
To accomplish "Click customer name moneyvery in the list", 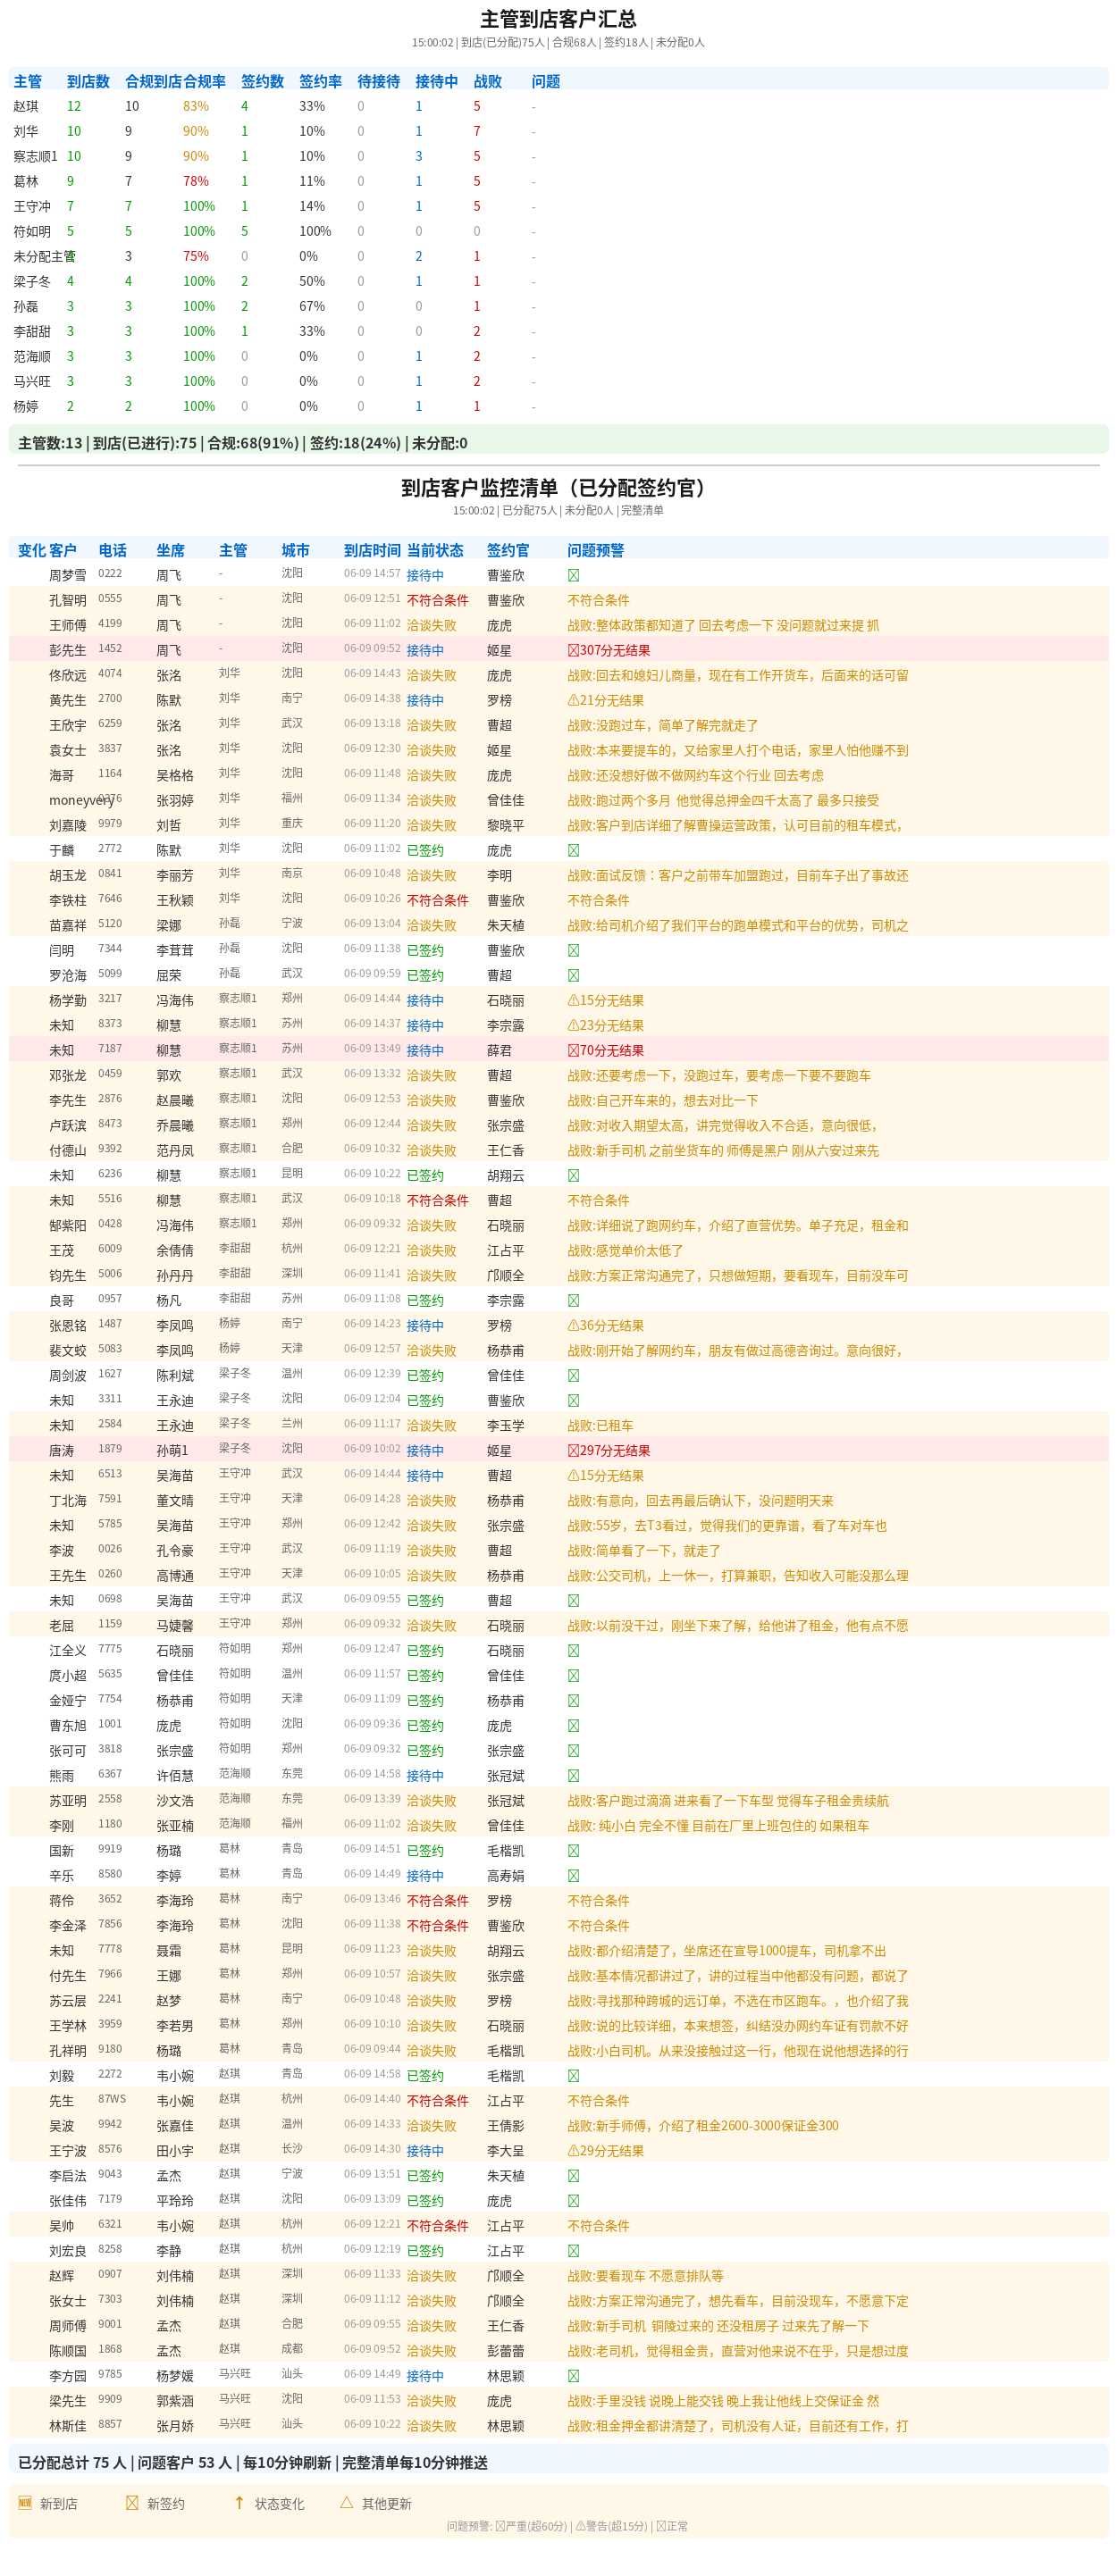I will coord(80,800).
